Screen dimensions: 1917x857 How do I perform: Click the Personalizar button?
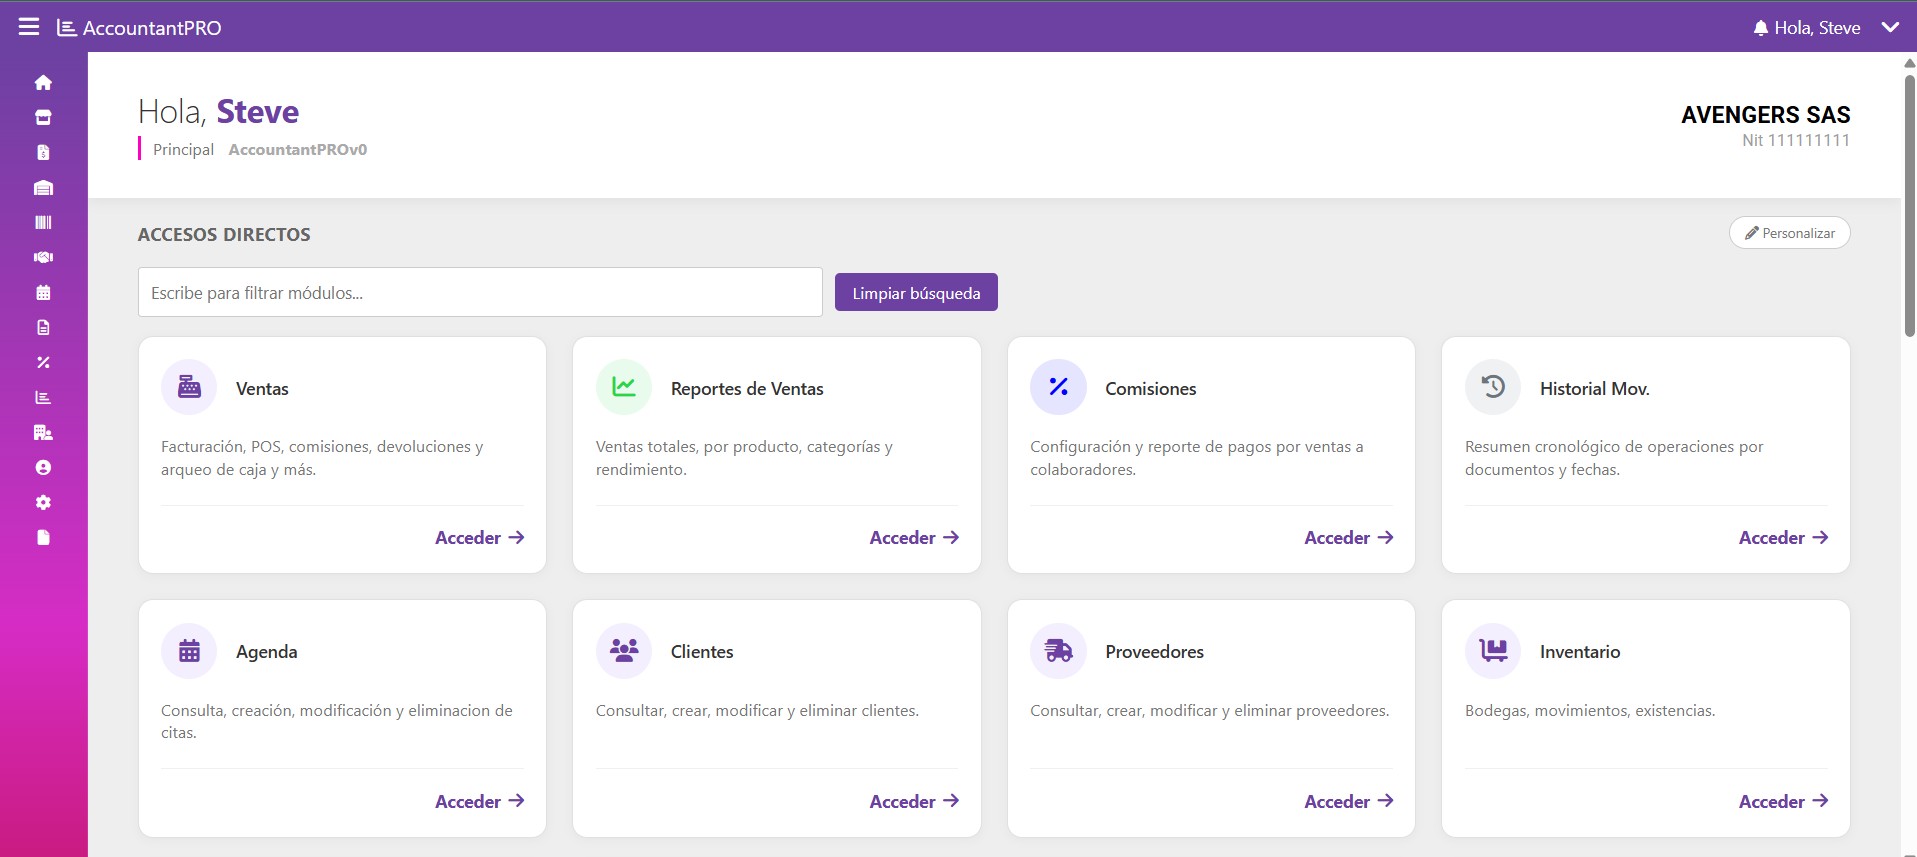coord(1790,233)
